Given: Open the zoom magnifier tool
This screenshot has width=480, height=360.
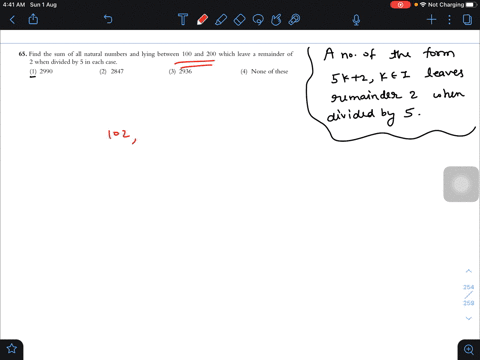Looking at the screenshot, I should 469,349.
